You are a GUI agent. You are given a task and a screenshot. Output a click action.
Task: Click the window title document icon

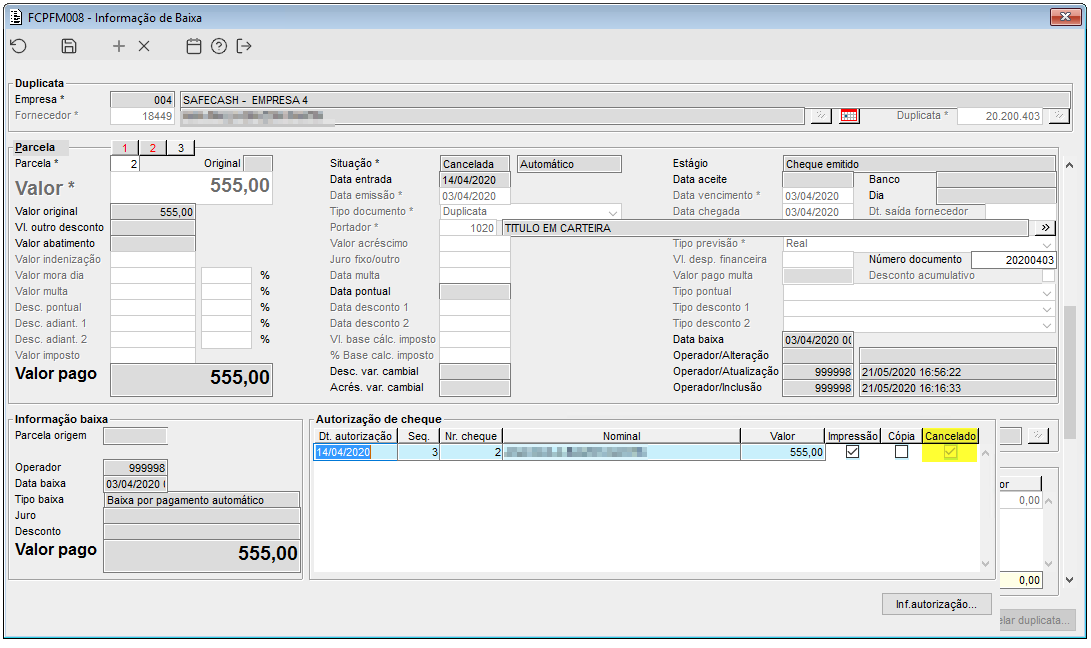point(16,17)
